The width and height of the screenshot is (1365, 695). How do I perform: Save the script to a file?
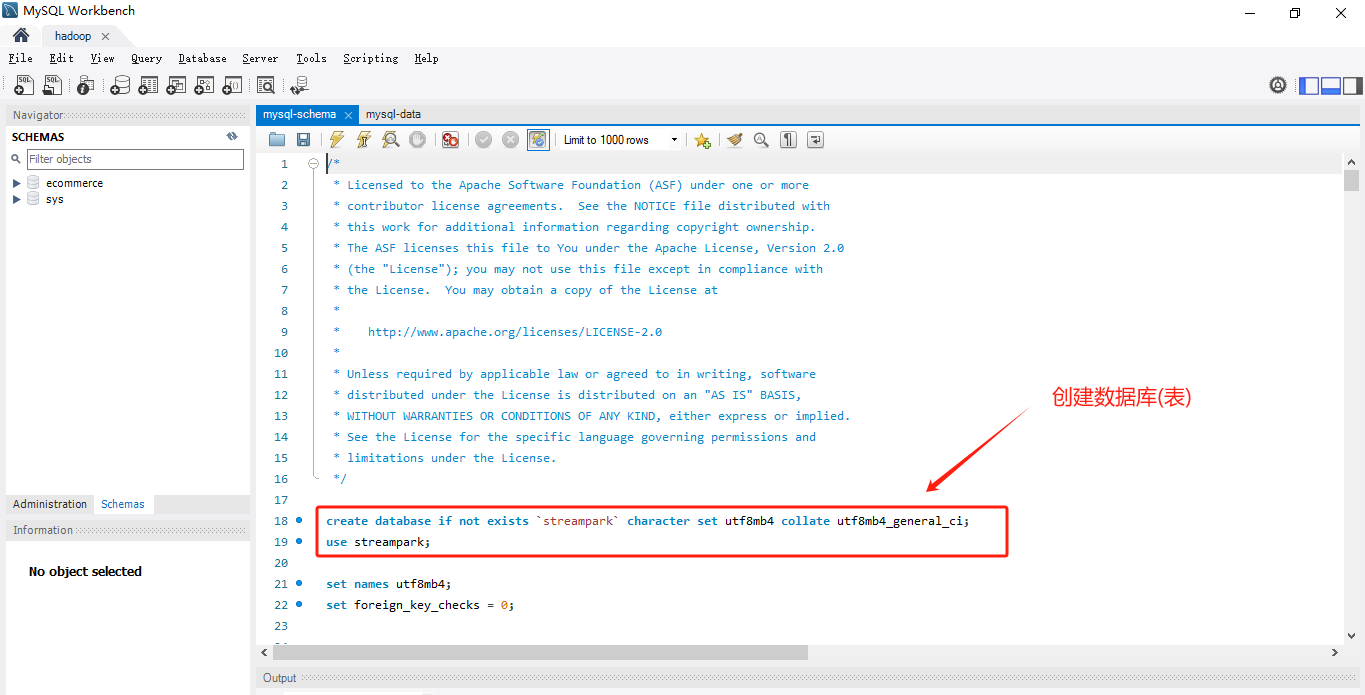click(303, 140)
